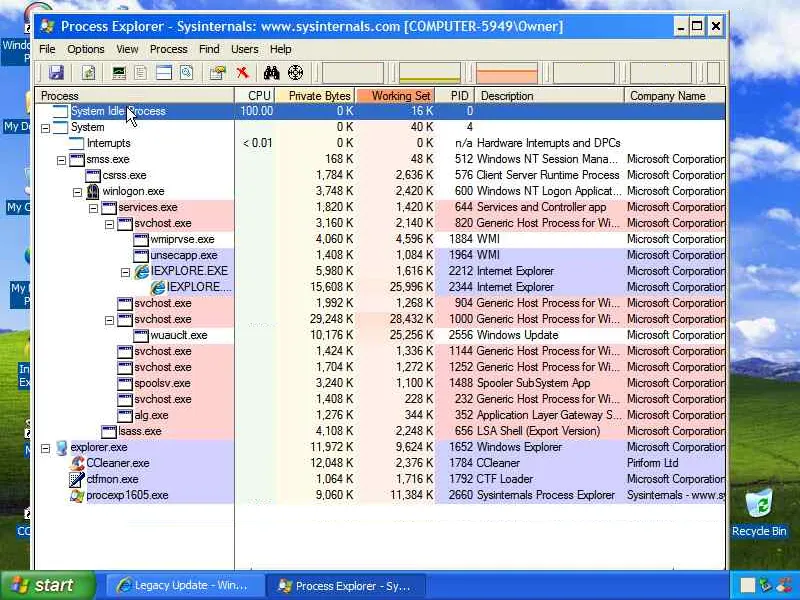Select the wmiprvse.exe process row
Viewport: 800px width, 600px height.
[380, 239]
